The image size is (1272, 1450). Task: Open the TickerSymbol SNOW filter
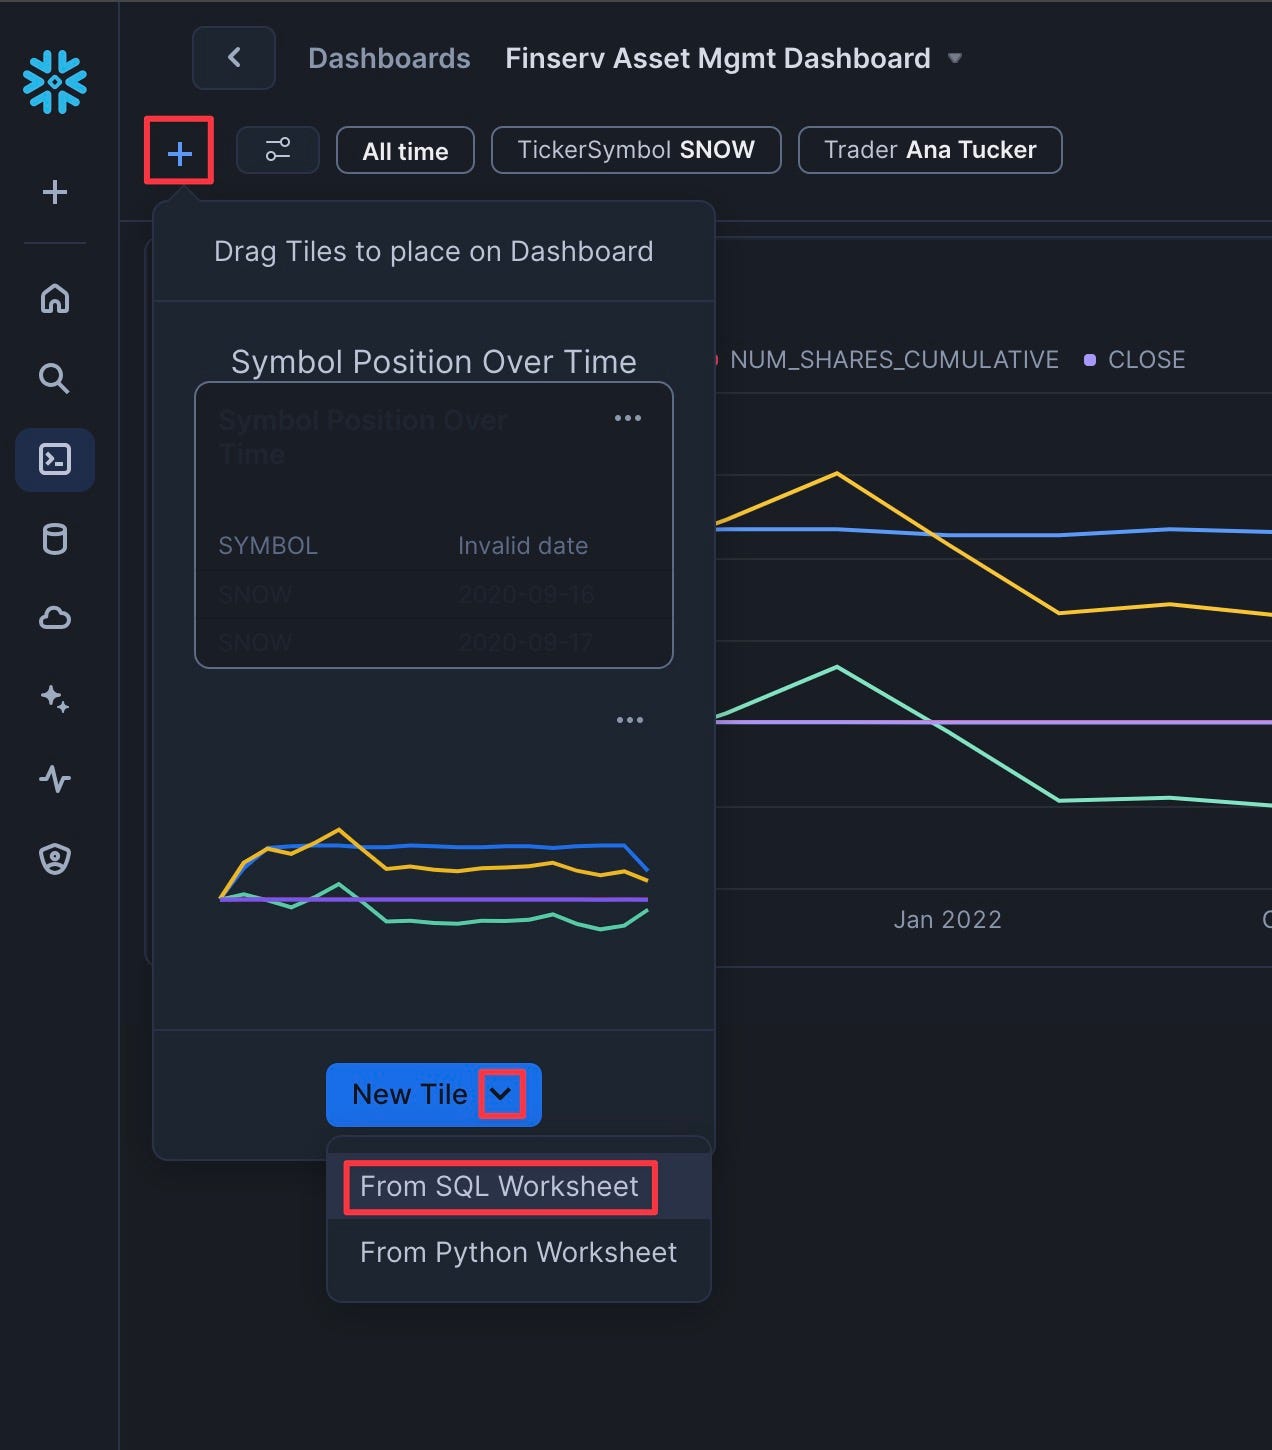coord(636,150)
